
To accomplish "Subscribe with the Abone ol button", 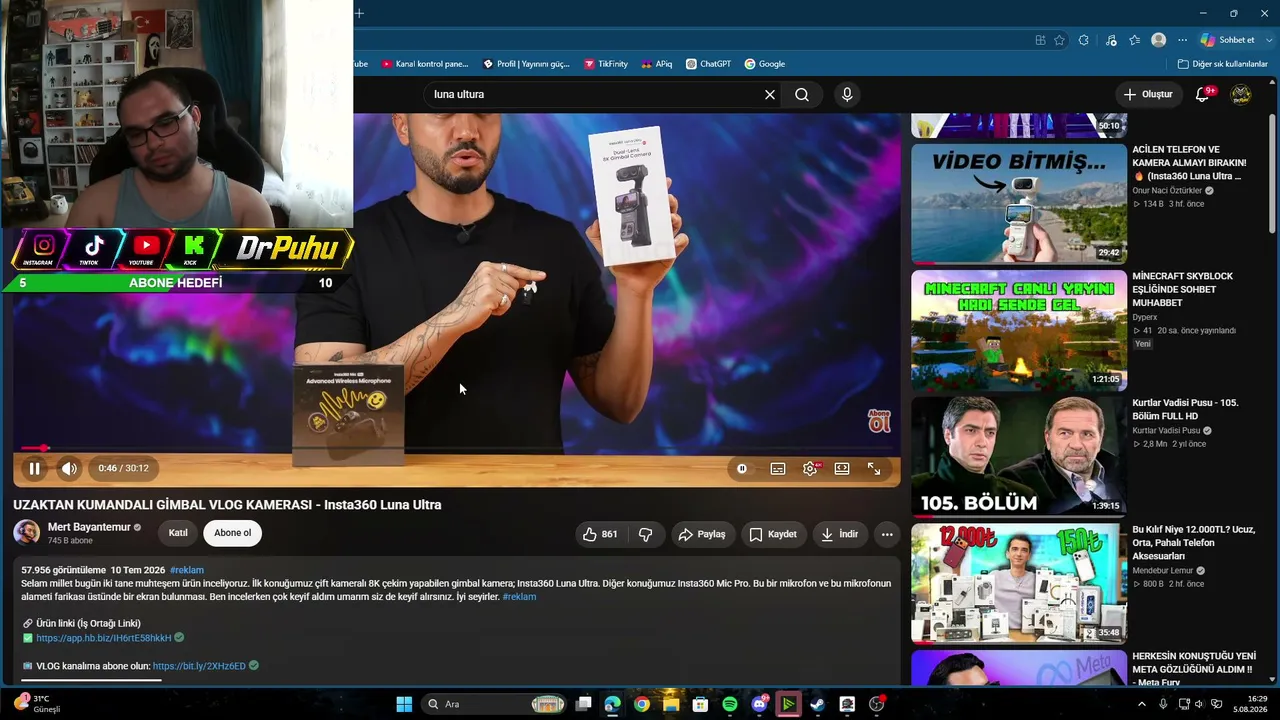I will [233, 533].
